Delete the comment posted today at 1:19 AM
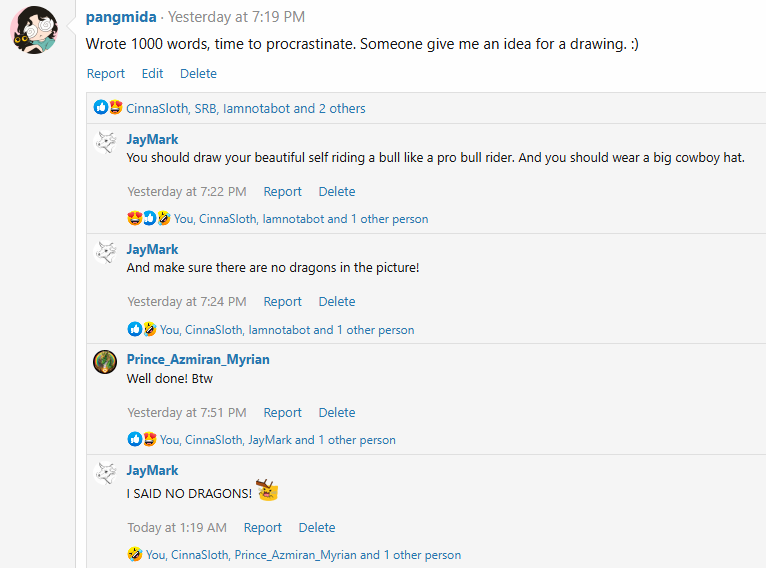Viewport: 766px width, 568px height. click(x=317, y=527)
